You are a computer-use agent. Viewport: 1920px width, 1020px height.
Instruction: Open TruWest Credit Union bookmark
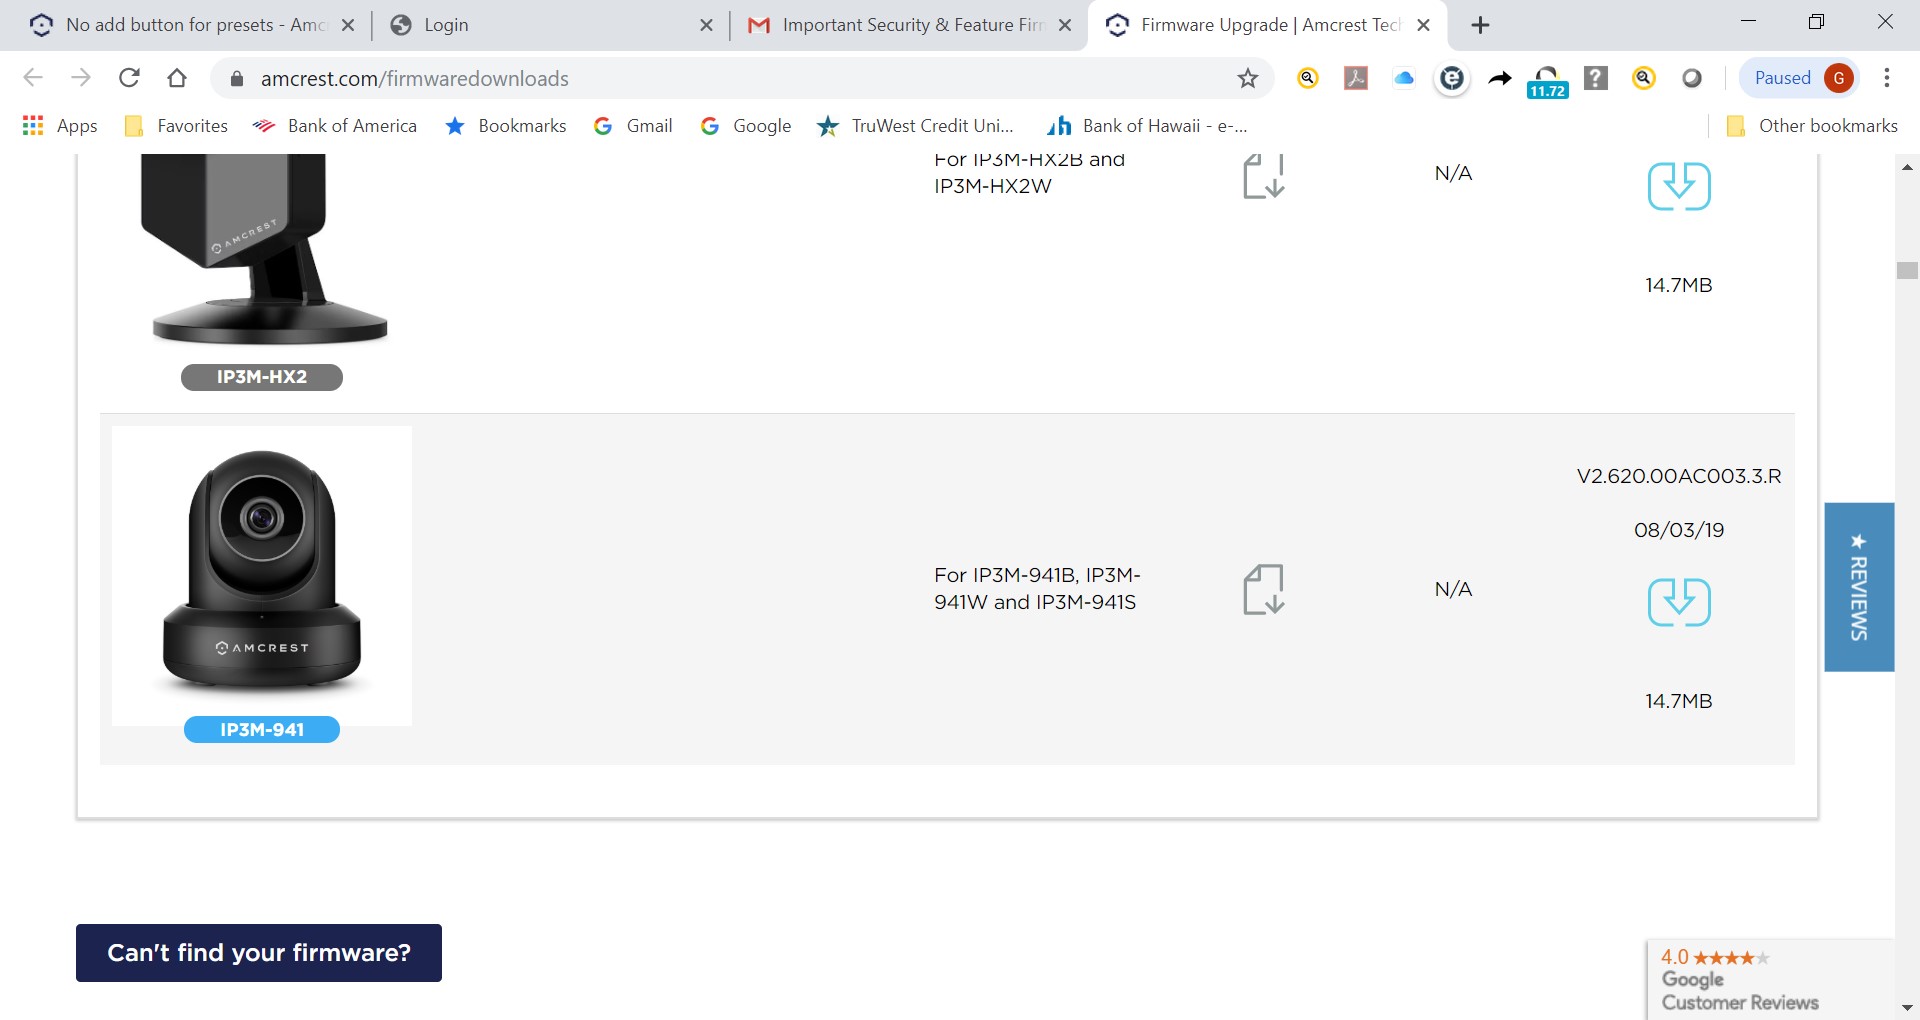click(915, 126)
